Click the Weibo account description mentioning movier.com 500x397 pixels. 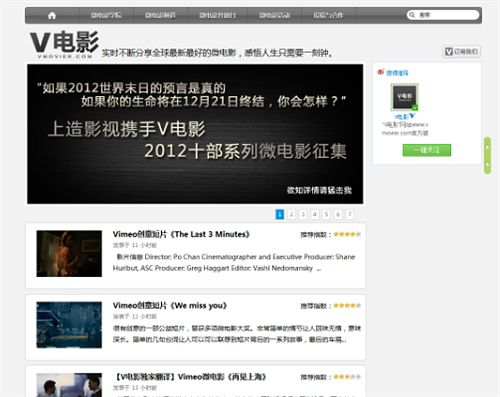(405, 129)
